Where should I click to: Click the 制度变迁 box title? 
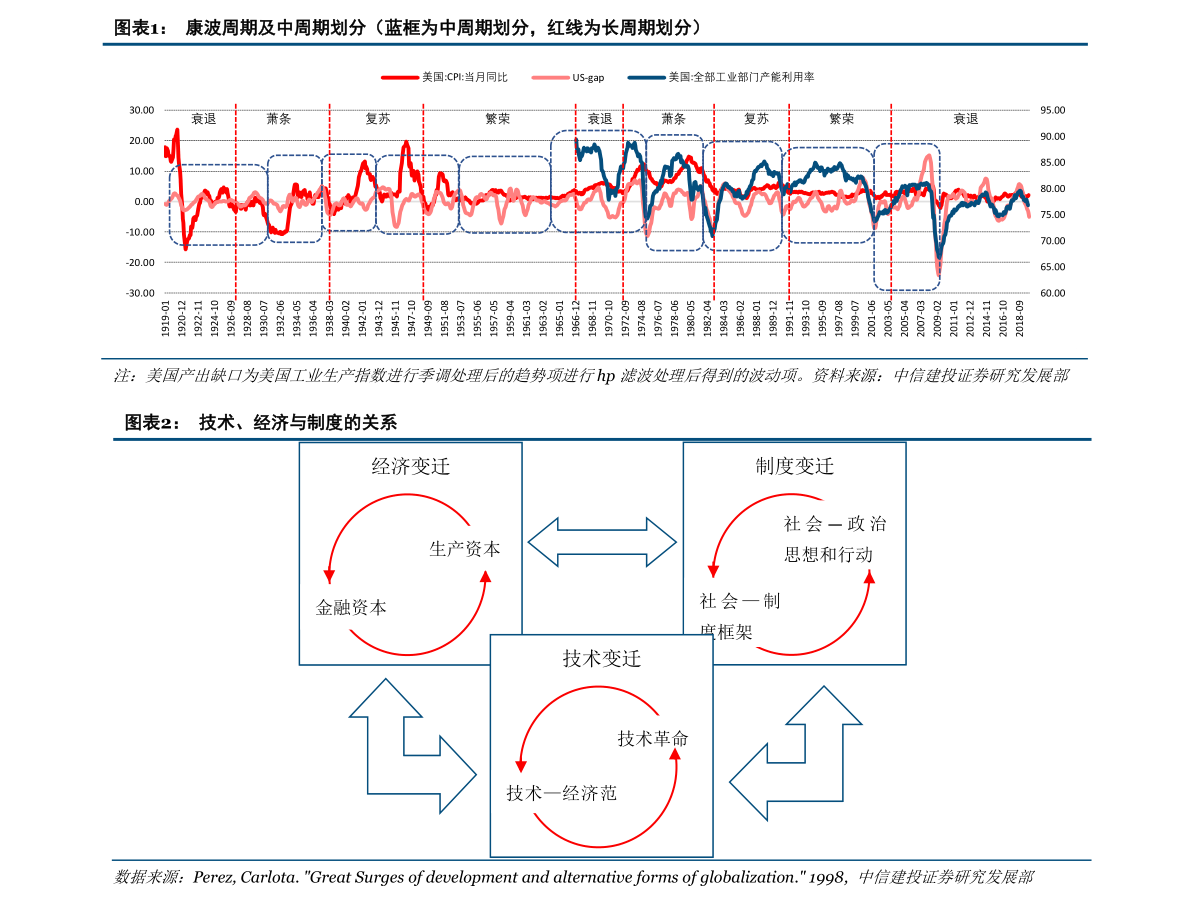pyautogui.click(x=794, y=466)
